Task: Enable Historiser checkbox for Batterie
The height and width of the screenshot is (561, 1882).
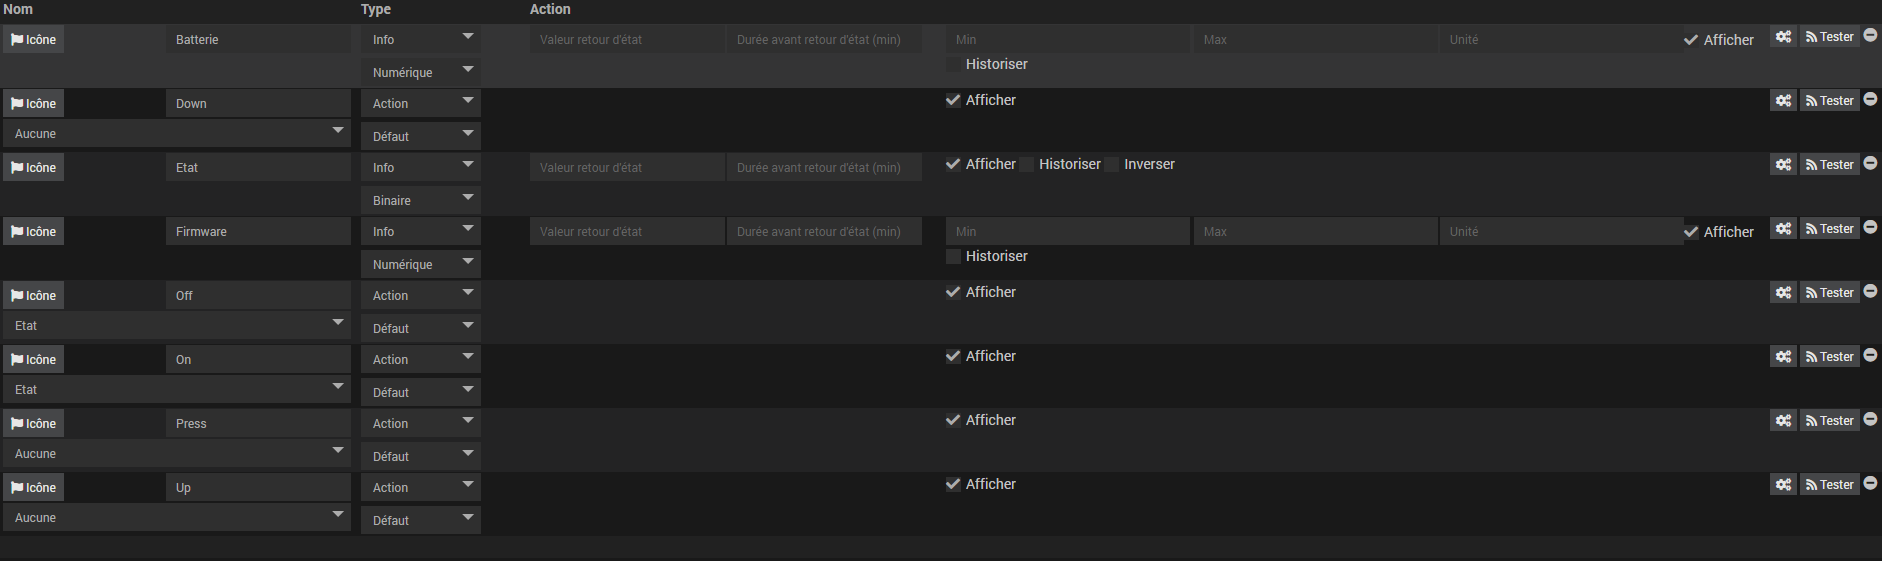Action: click(954, 64)
